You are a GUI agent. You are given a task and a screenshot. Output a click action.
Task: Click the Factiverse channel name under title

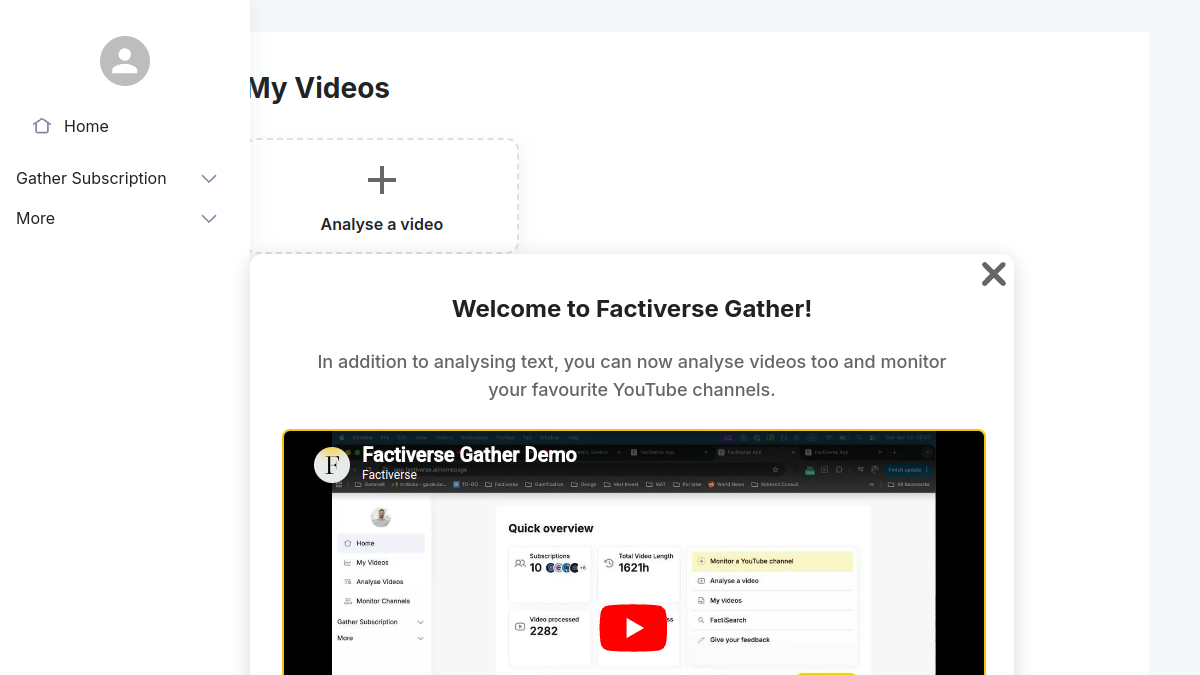389,475
